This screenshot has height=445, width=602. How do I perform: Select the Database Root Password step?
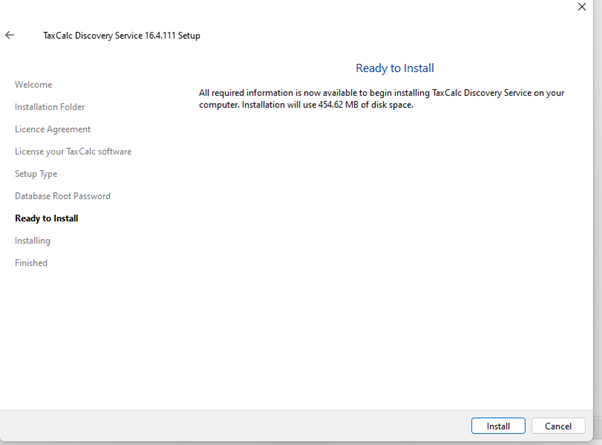[63, 196]
